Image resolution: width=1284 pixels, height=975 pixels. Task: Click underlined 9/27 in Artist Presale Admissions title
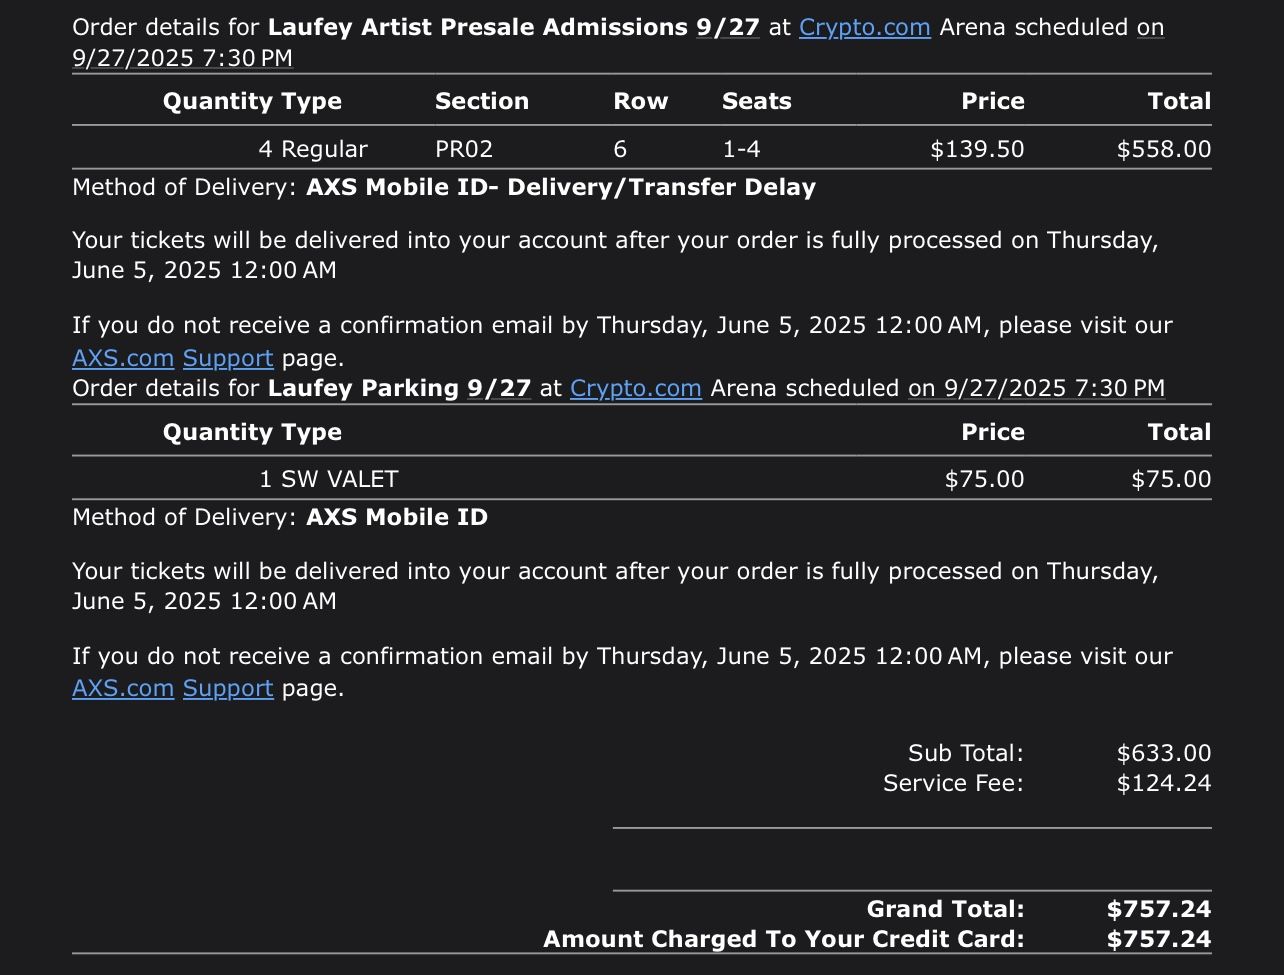[x=727, y=28]
